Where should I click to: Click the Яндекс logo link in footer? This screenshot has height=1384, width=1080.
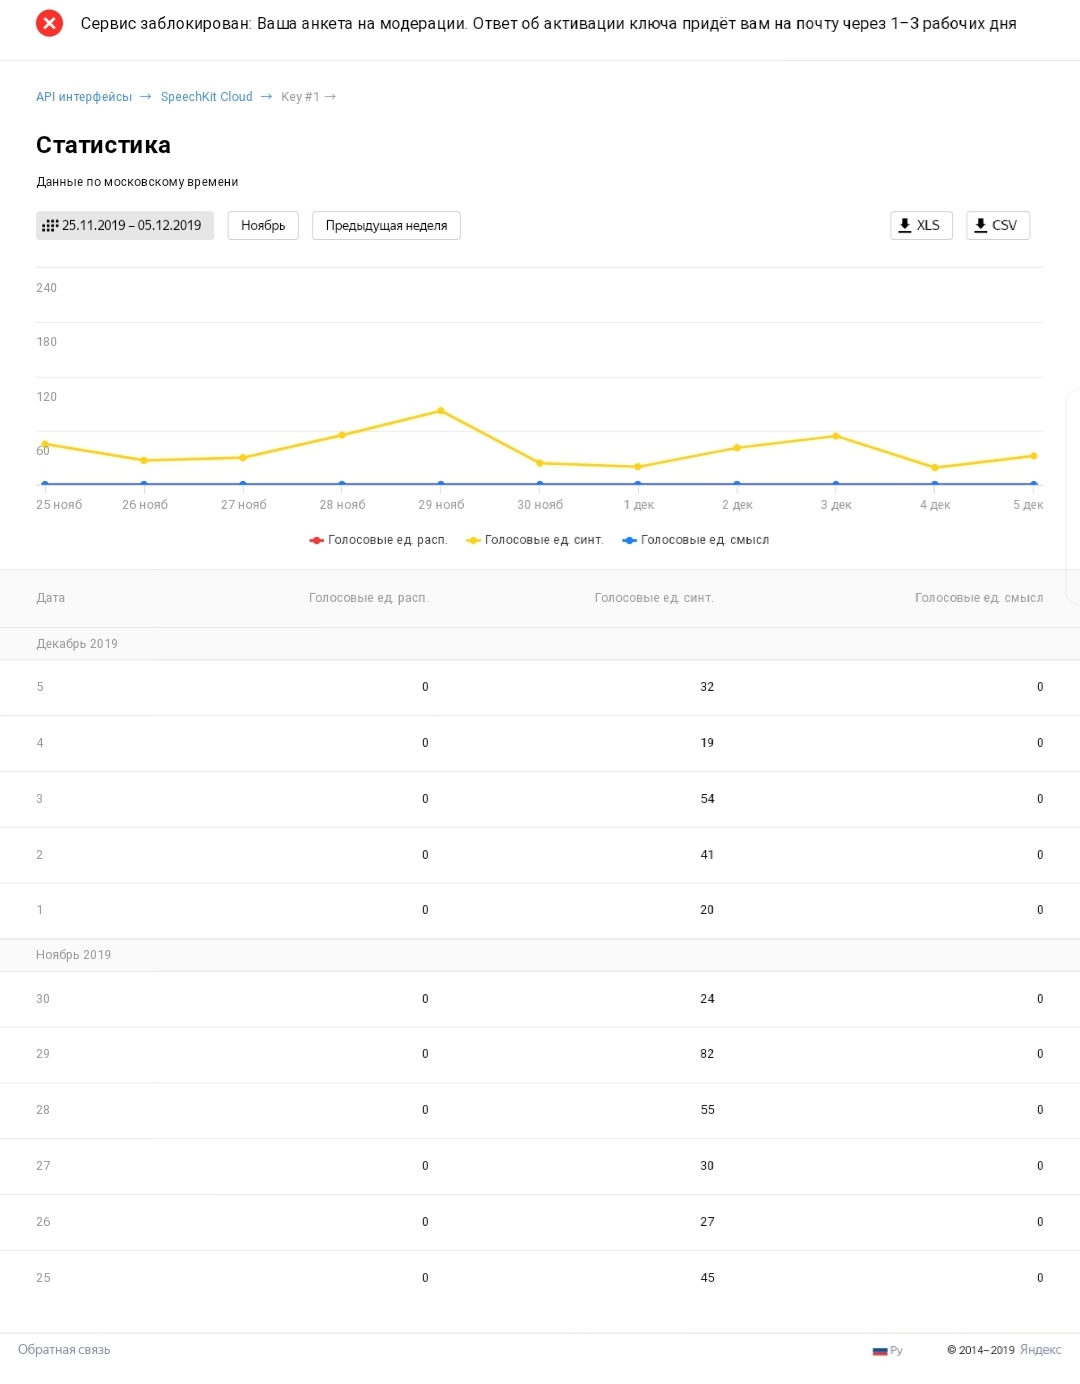(x=1033, y=1349)
